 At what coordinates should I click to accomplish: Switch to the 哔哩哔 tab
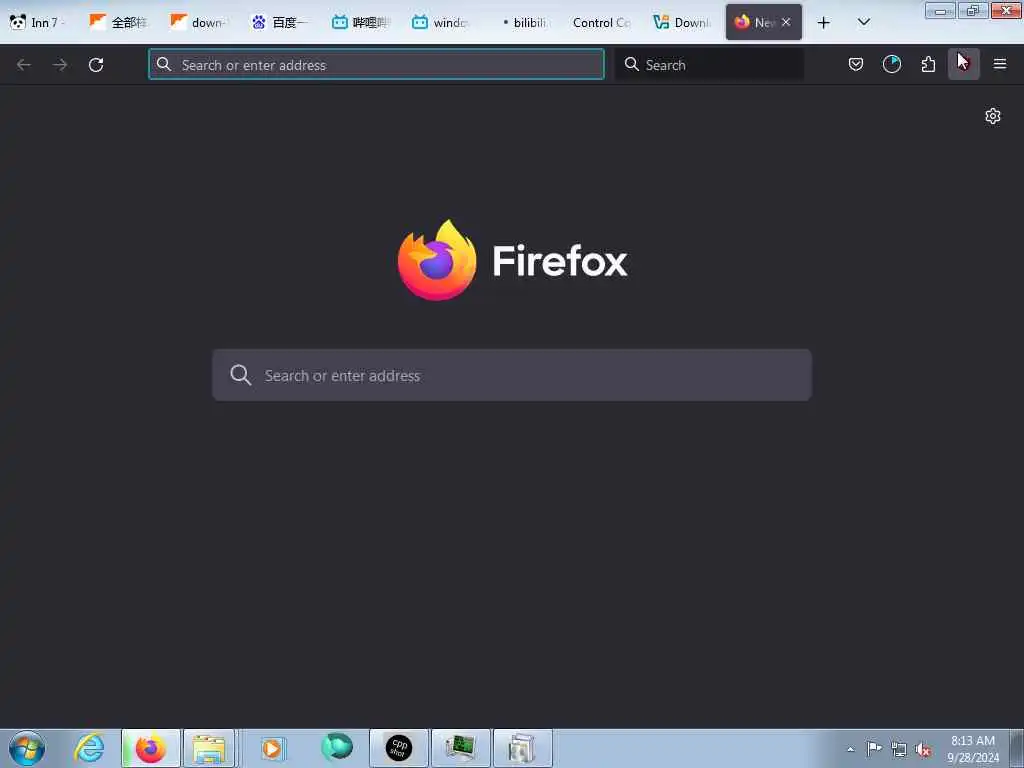[360, 22]
